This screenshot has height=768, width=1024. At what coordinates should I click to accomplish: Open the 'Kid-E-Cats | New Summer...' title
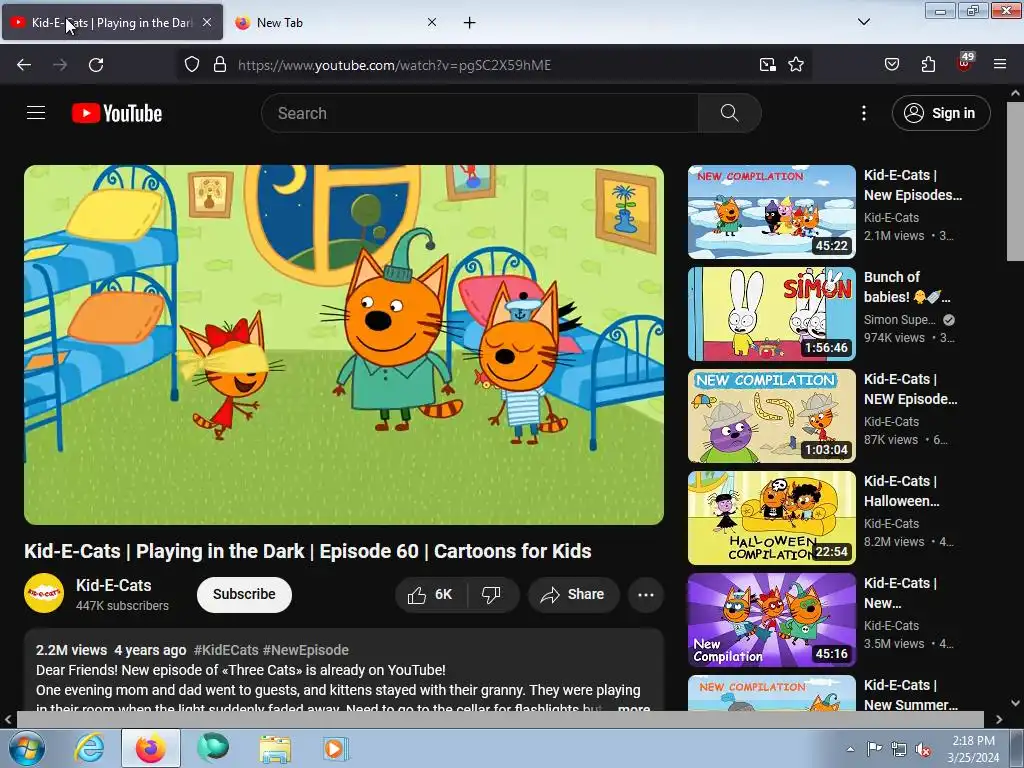tap(910, 695)
